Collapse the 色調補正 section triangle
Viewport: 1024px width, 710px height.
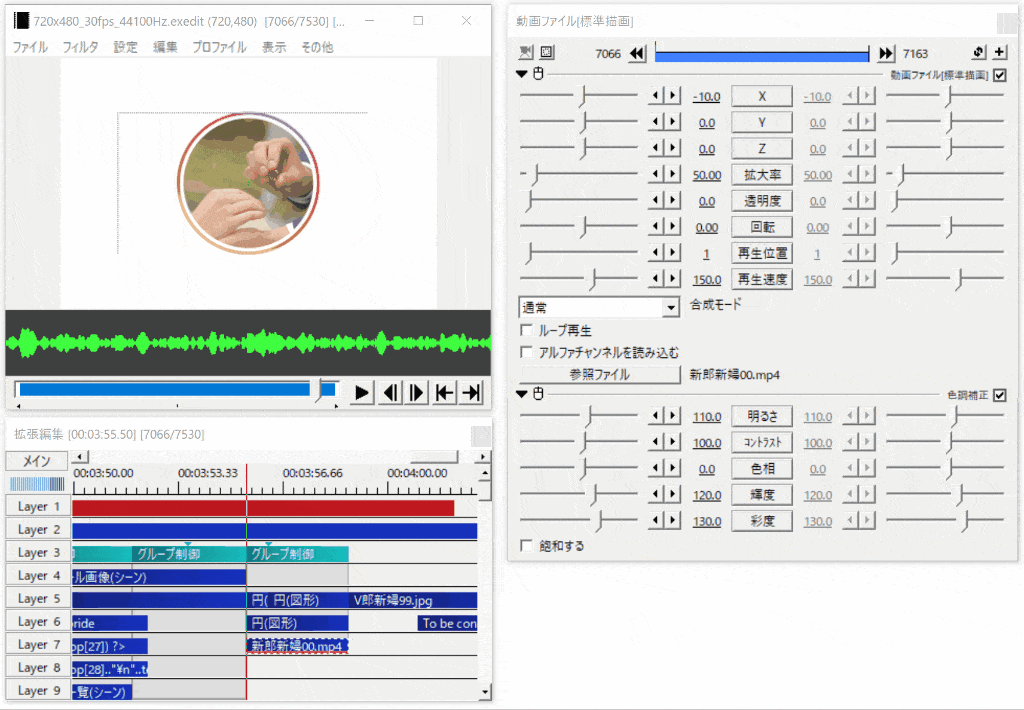point(522,394)
